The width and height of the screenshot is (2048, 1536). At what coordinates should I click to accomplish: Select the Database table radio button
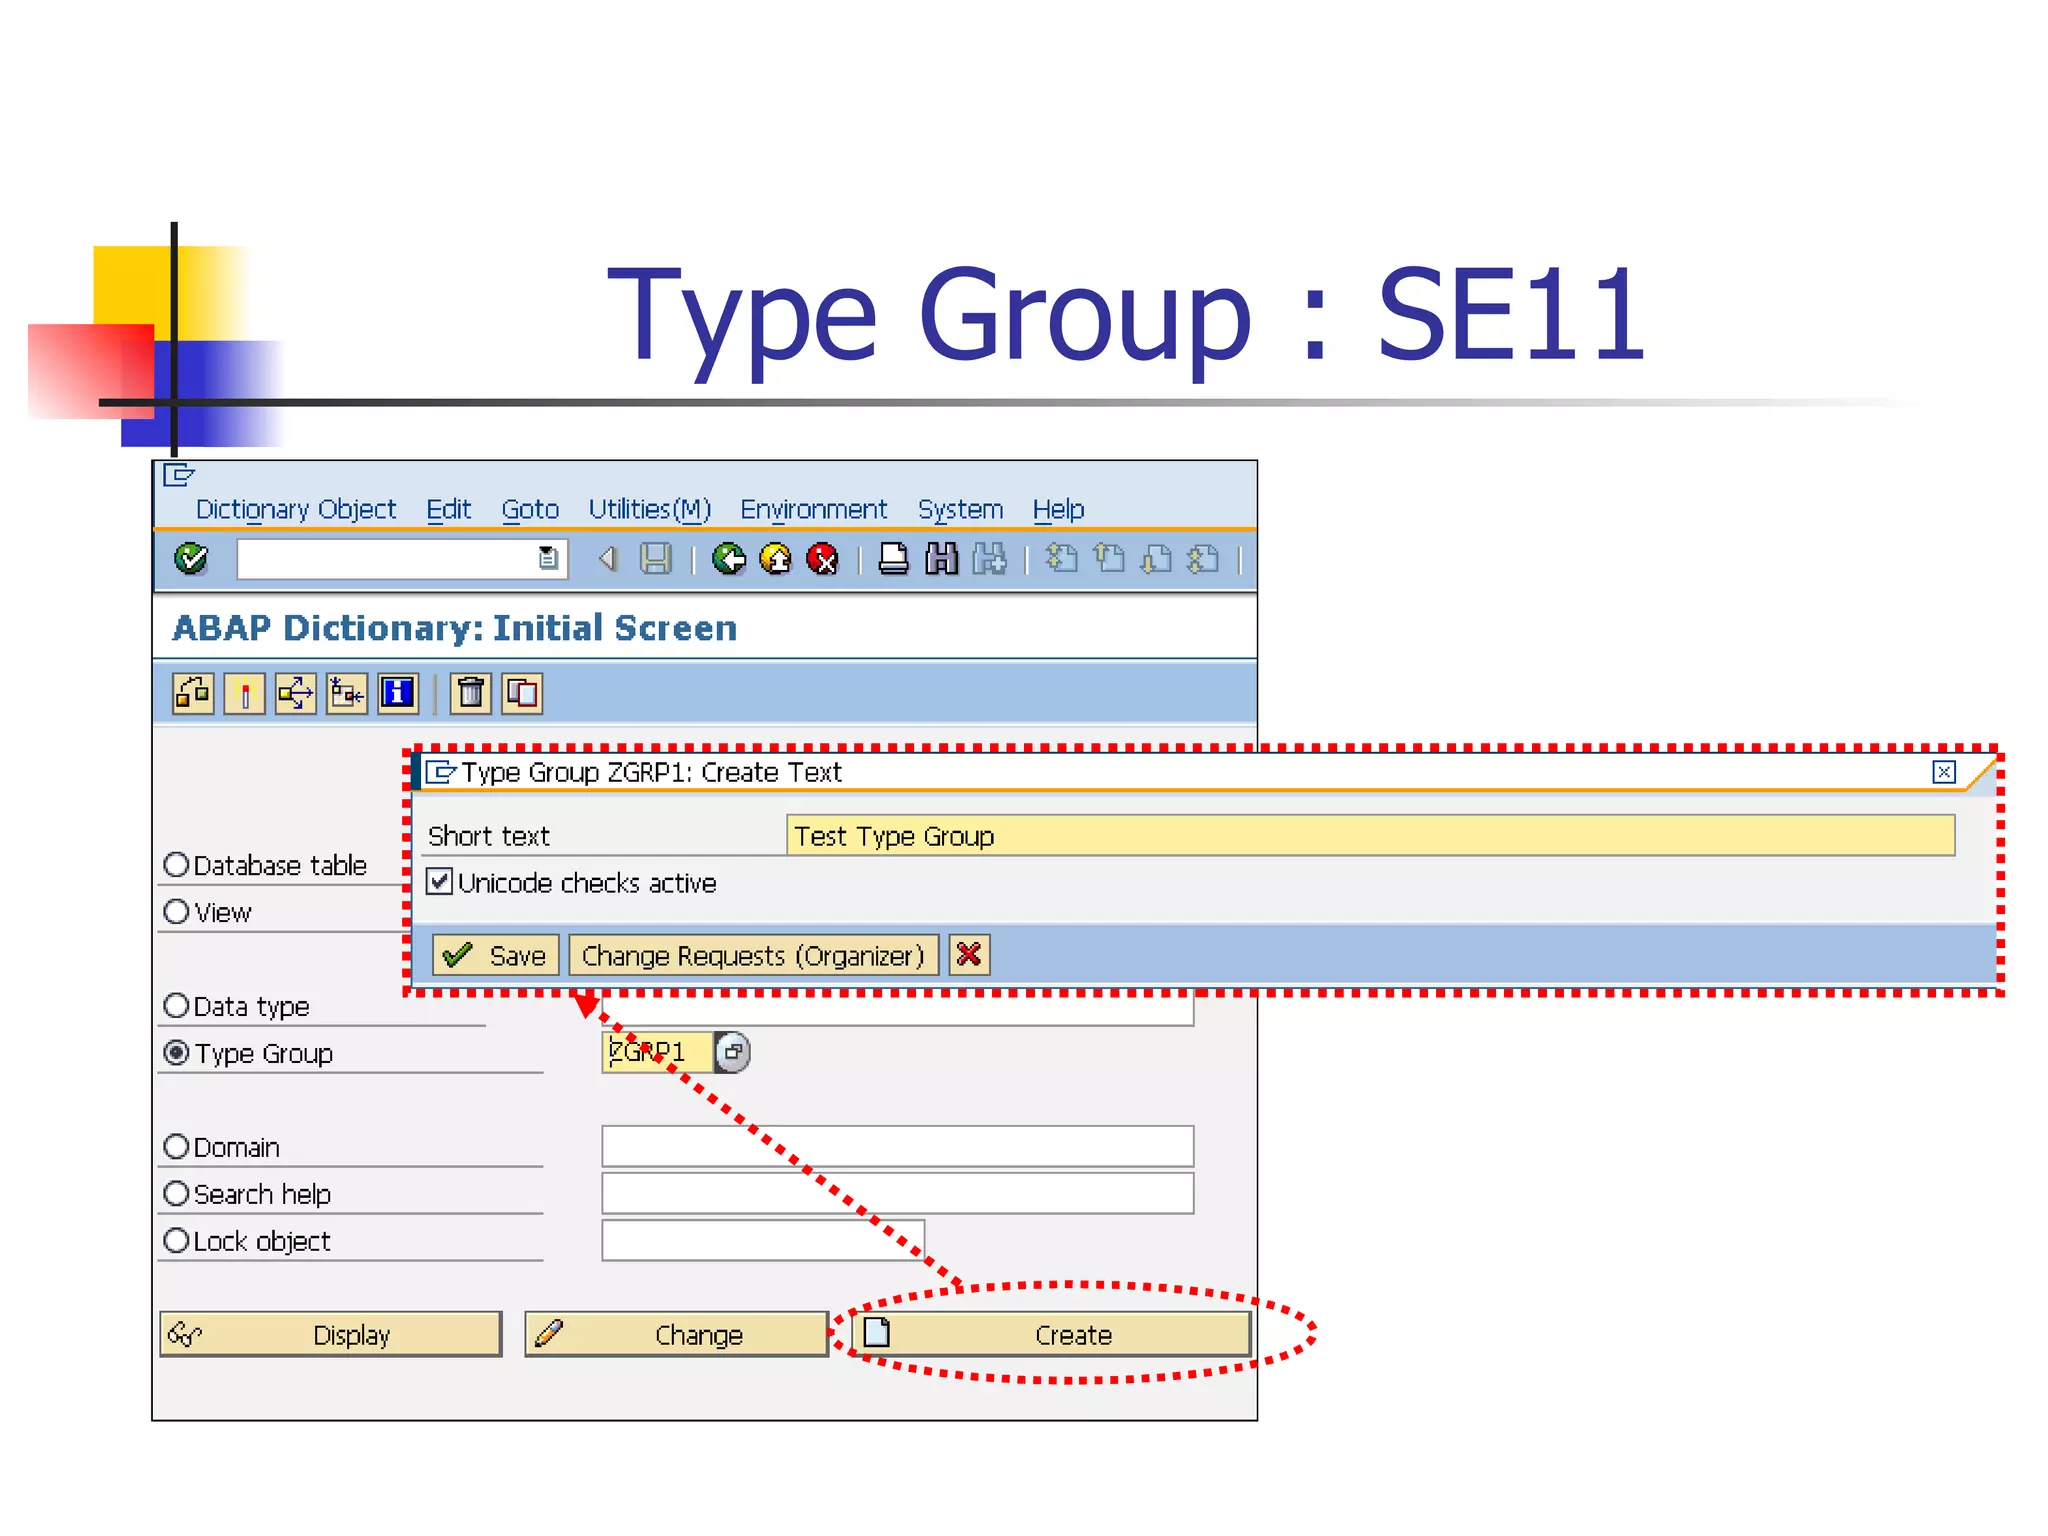pyautogui.click(x=176, y=865)
